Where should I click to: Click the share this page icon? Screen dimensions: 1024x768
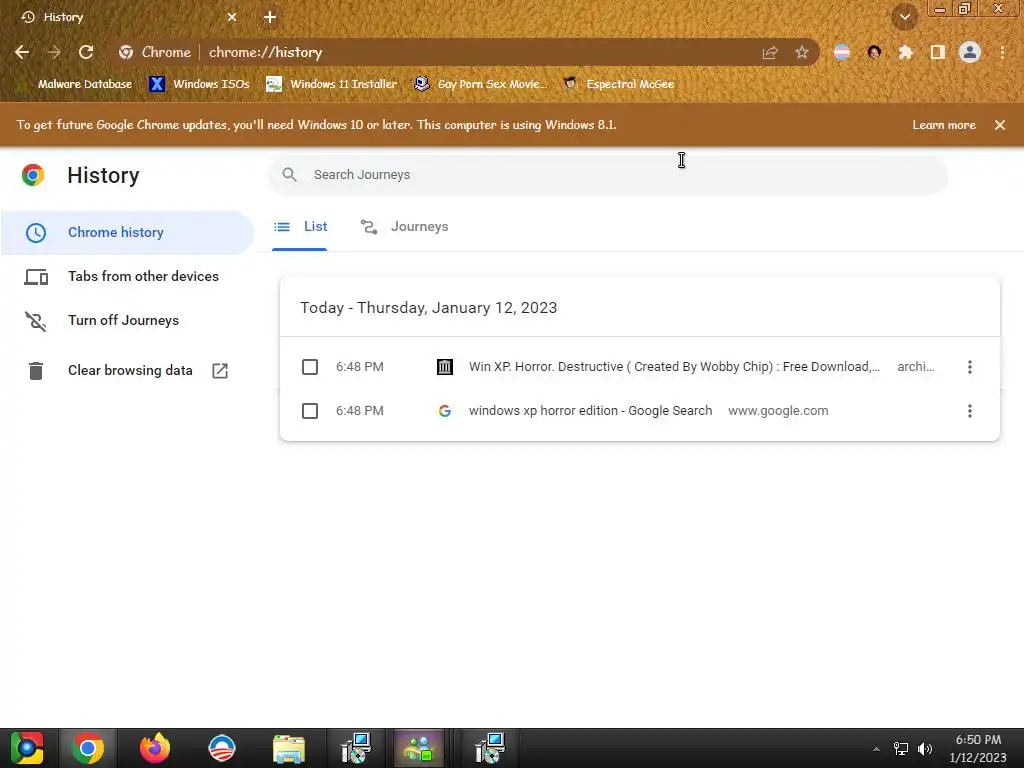pyautogui.click(x=770, y=53)
